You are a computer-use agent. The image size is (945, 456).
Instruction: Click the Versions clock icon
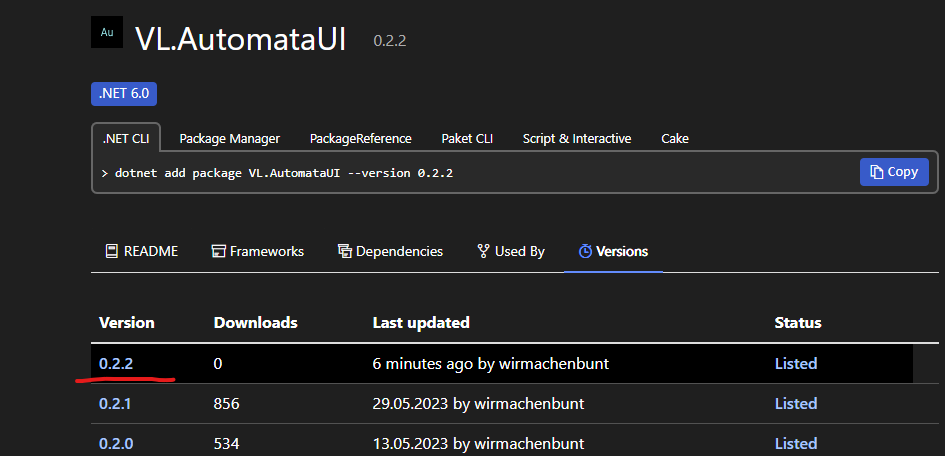(x=585, y=251)
